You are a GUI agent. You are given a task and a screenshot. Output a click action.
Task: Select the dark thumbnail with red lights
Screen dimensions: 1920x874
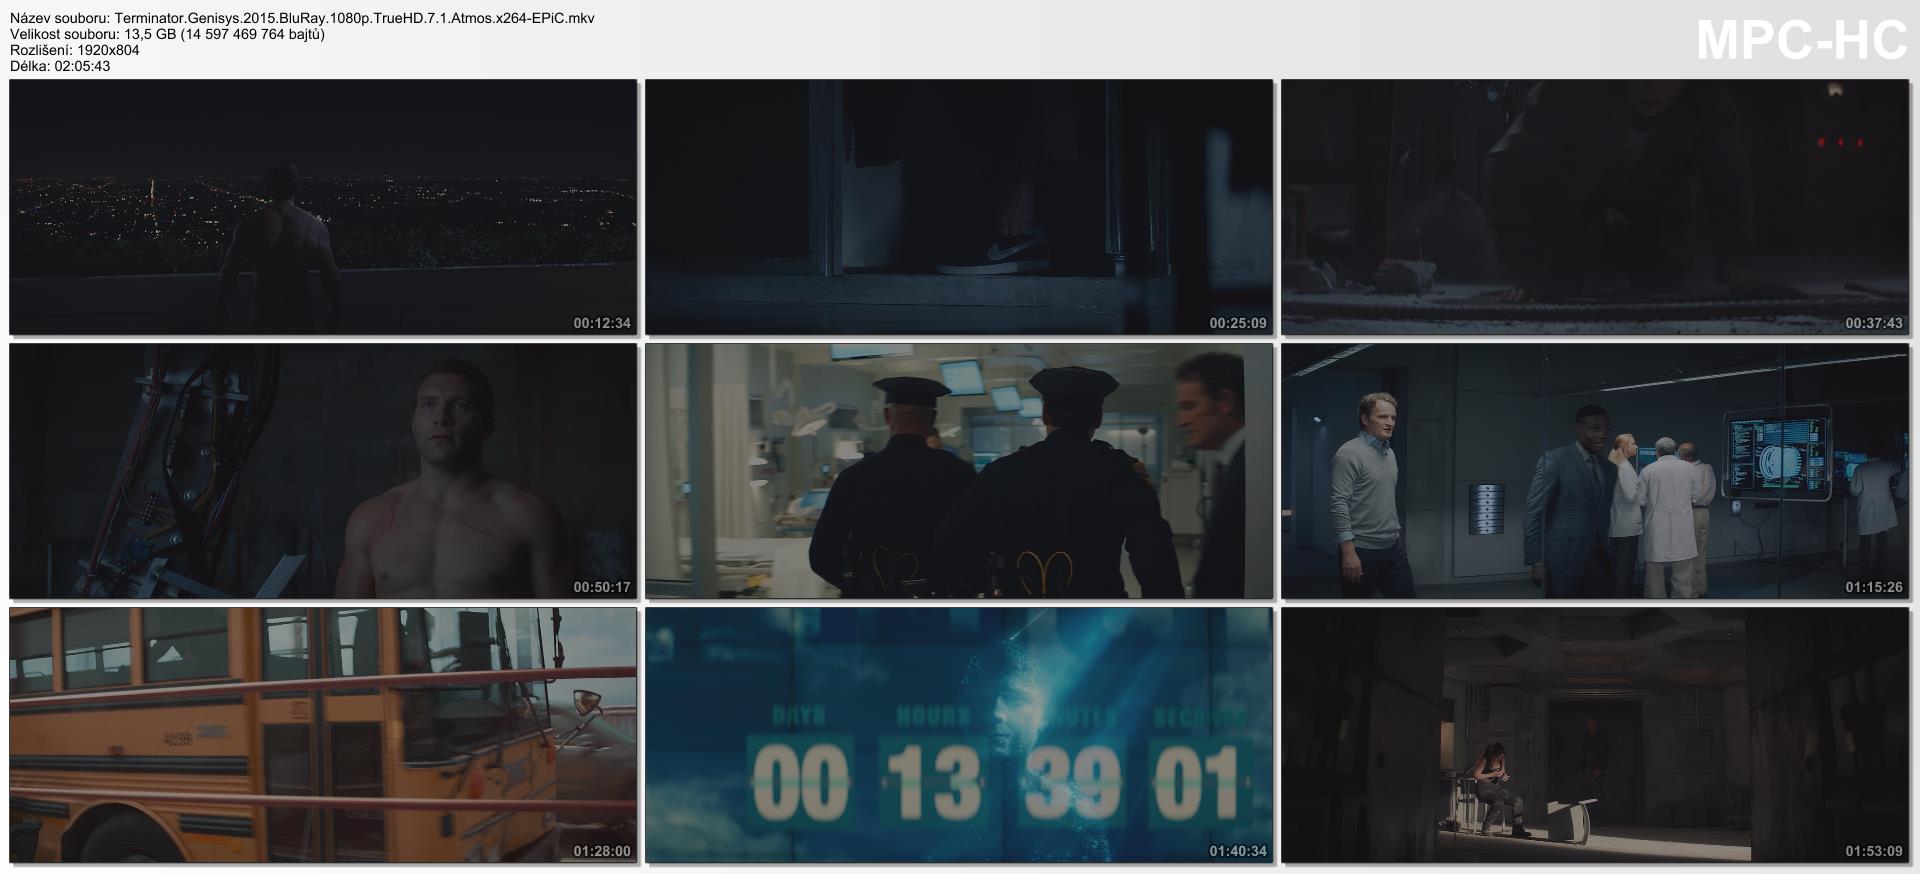1595,207
